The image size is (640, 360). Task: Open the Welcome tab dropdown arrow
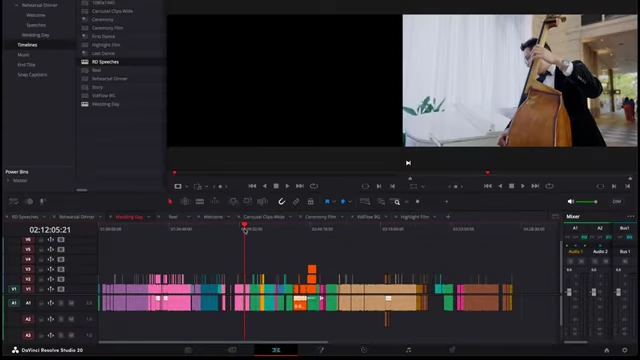tap(229, 217)
